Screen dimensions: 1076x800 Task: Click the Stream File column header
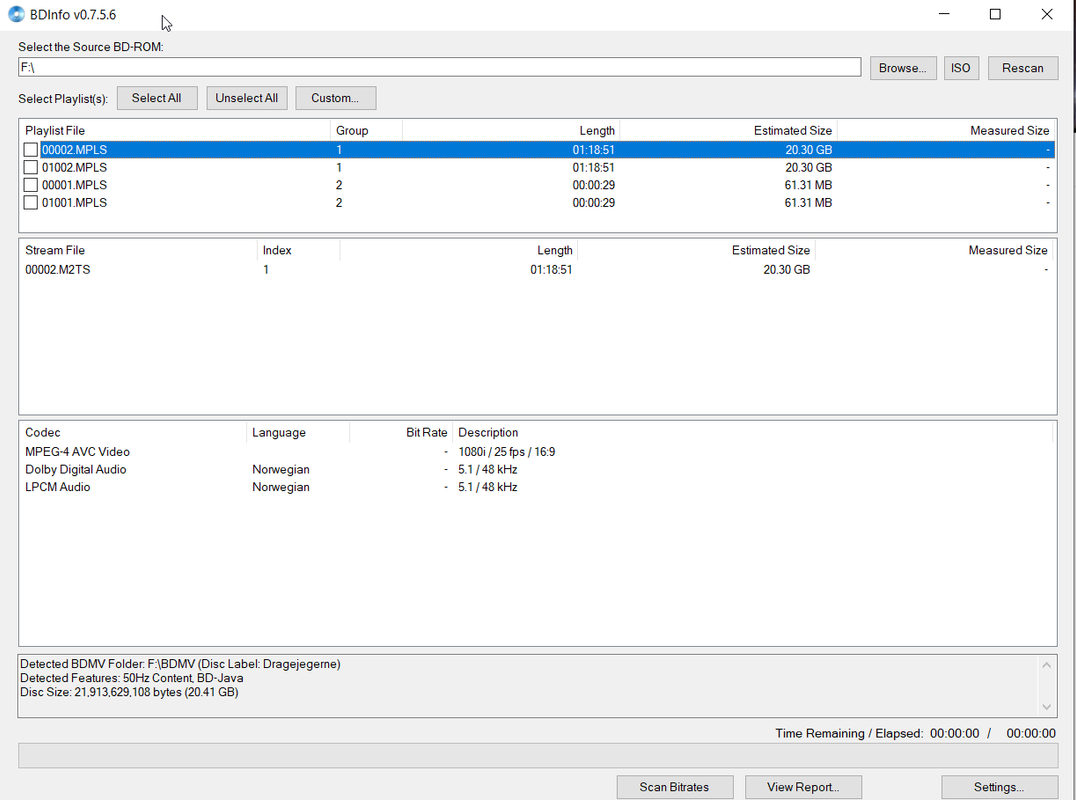(x=138, y=250)
